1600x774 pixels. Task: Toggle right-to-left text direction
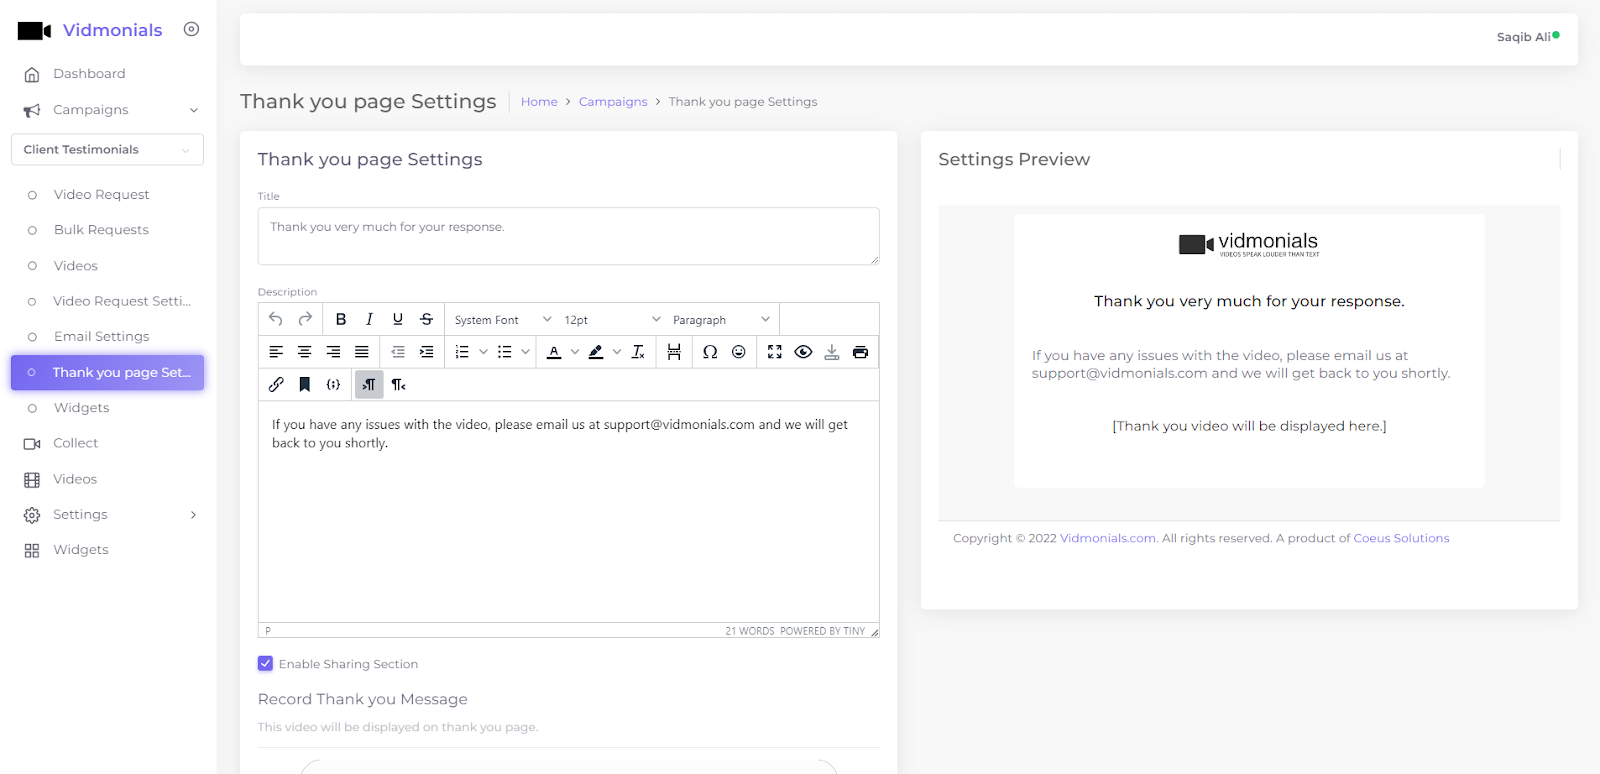point(398,384)
